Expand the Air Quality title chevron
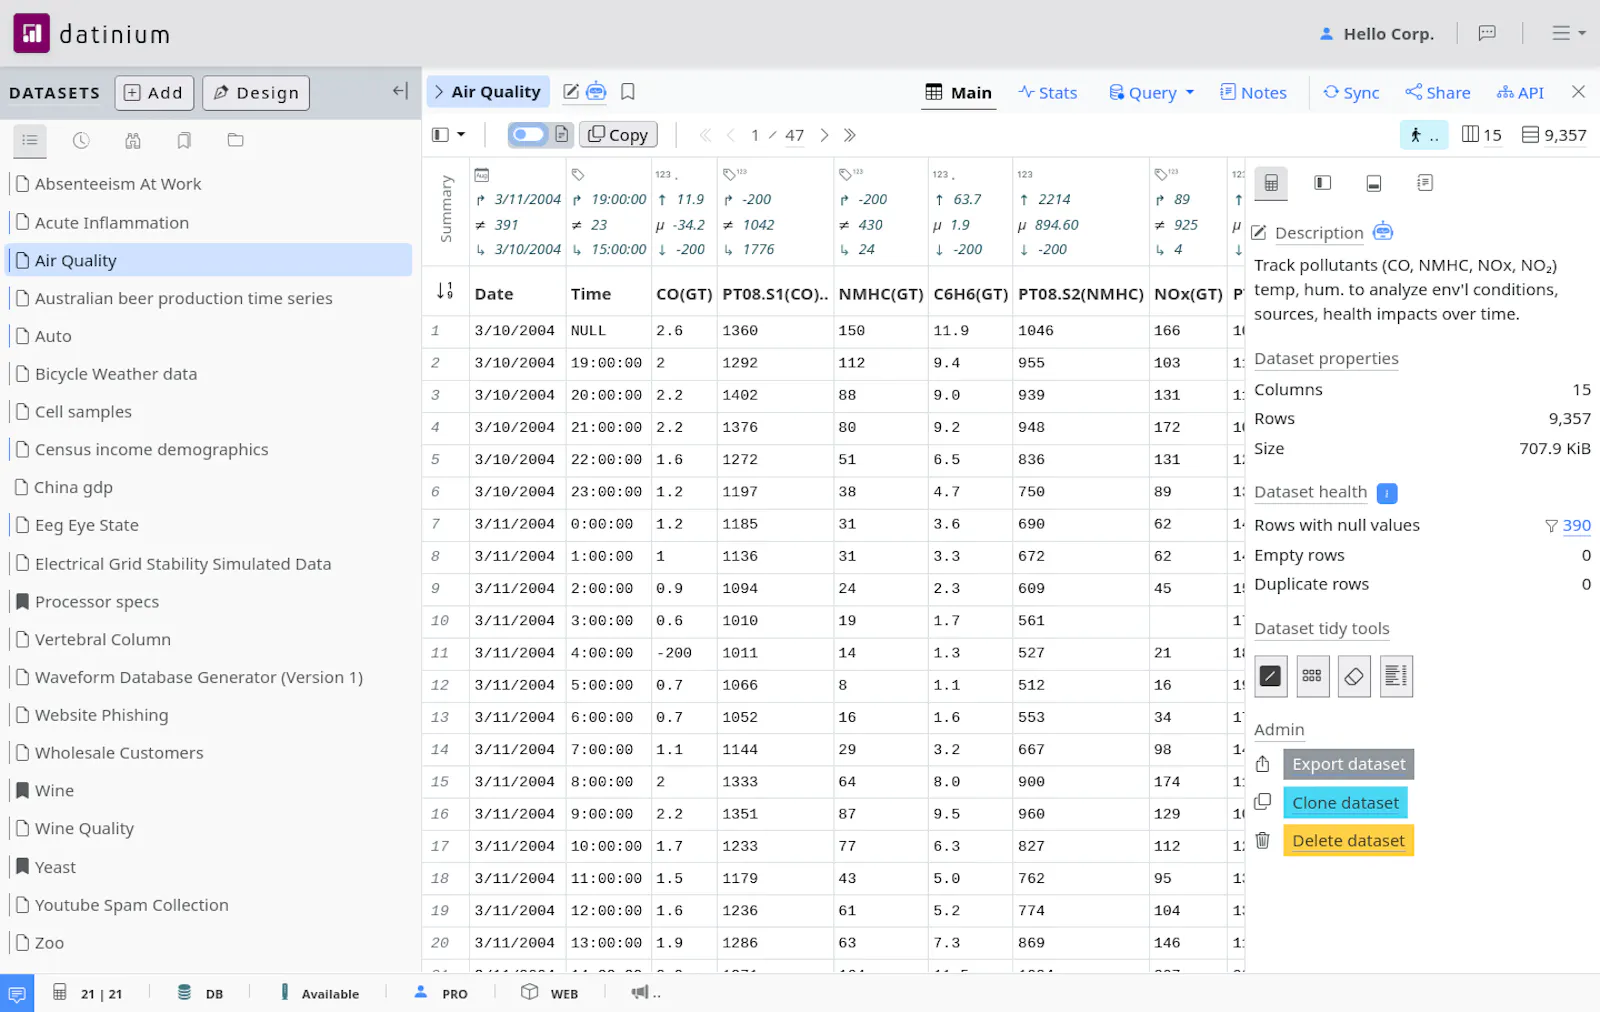 pos(439,91)
